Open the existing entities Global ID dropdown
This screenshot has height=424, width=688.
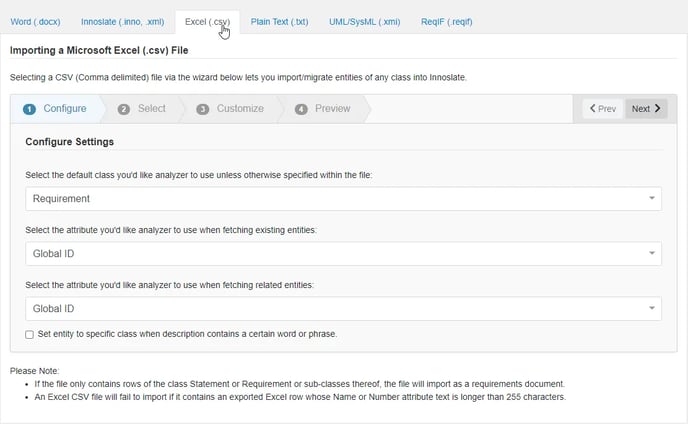tap(343, 254)
